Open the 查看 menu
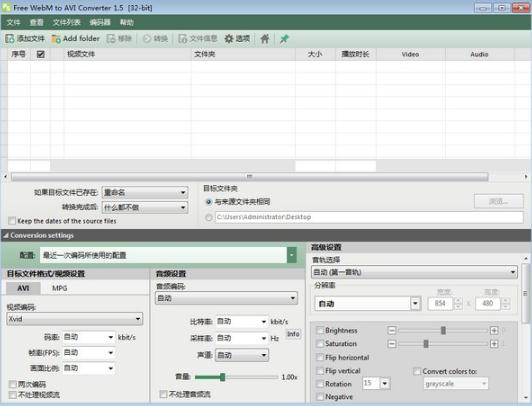This screenshot has width=532, height=406. (x=36, y=22)
